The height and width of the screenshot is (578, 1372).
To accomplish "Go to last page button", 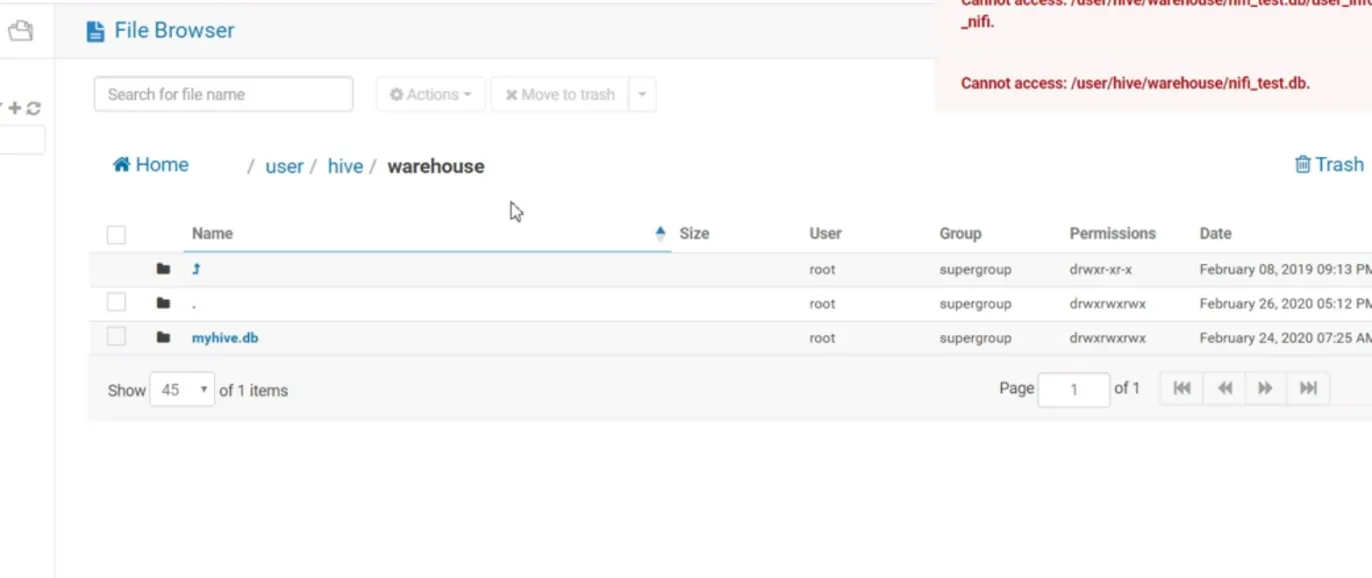I will (1308, 388).
